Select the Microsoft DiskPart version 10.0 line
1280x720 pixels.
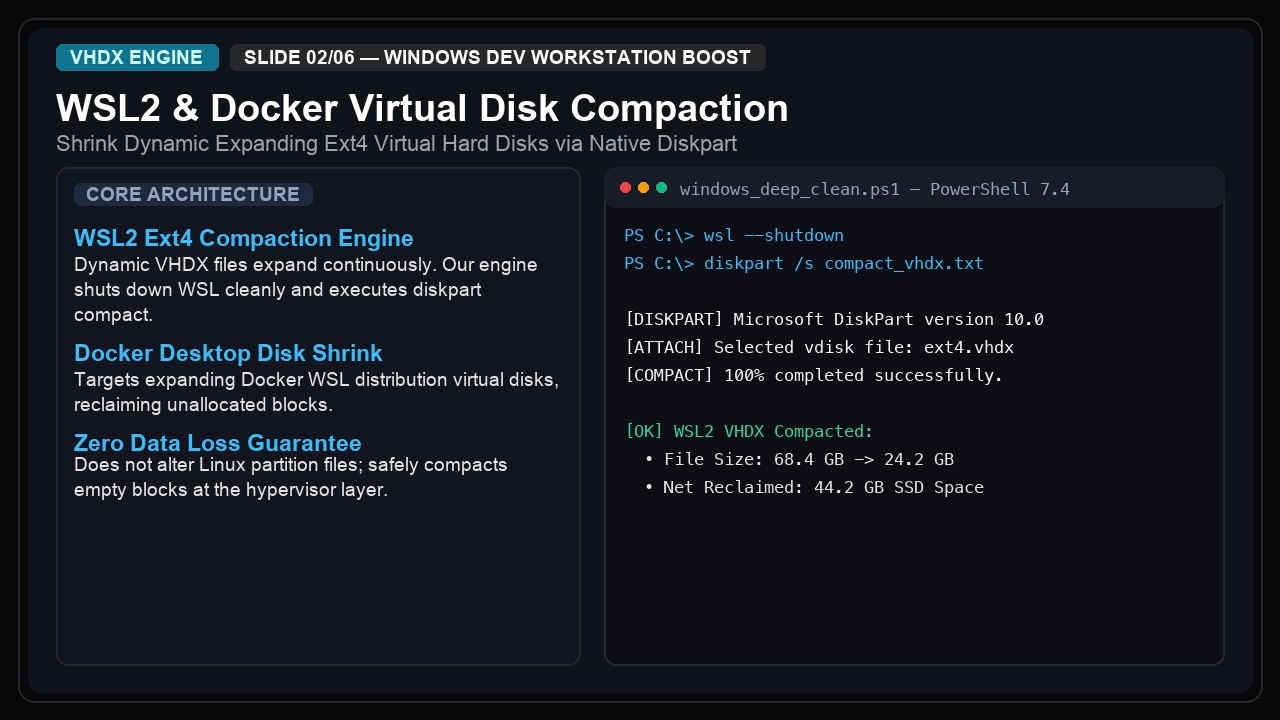pyautogui.click(x=834, y=320)
